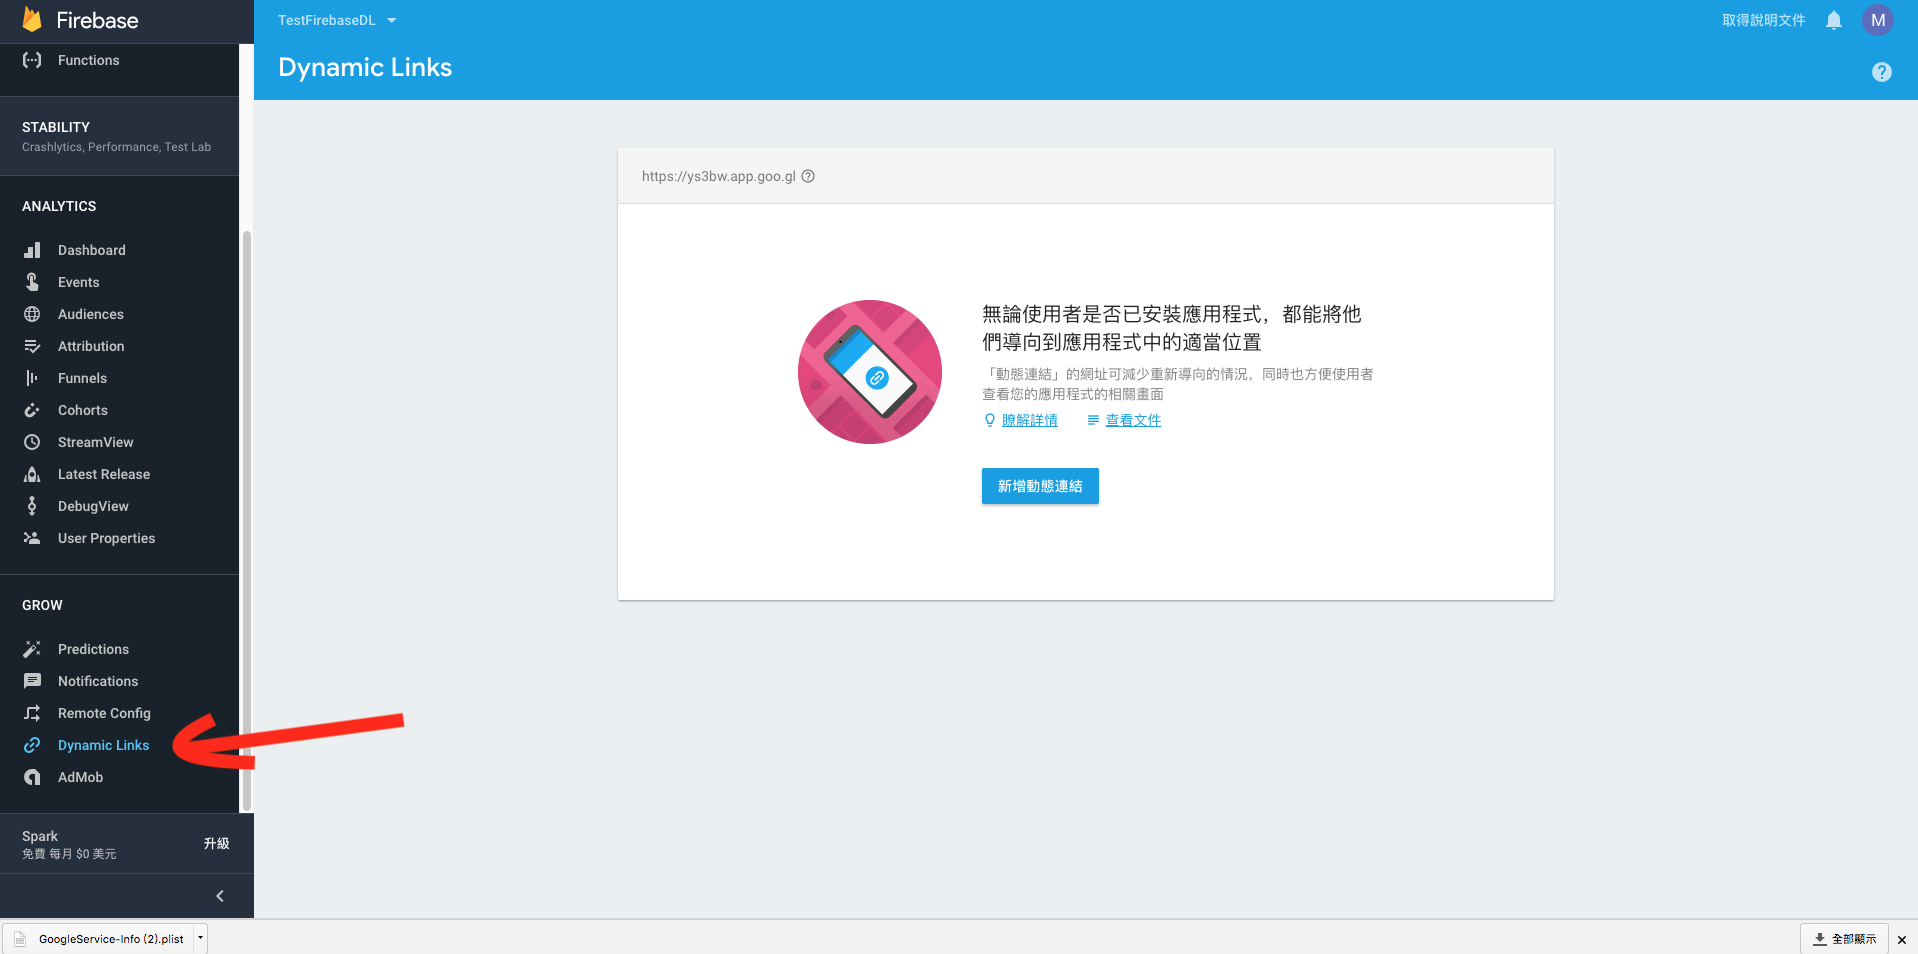Click the Notifications message icon
The image size is (1918, 954).
click(x=32, y=681)
